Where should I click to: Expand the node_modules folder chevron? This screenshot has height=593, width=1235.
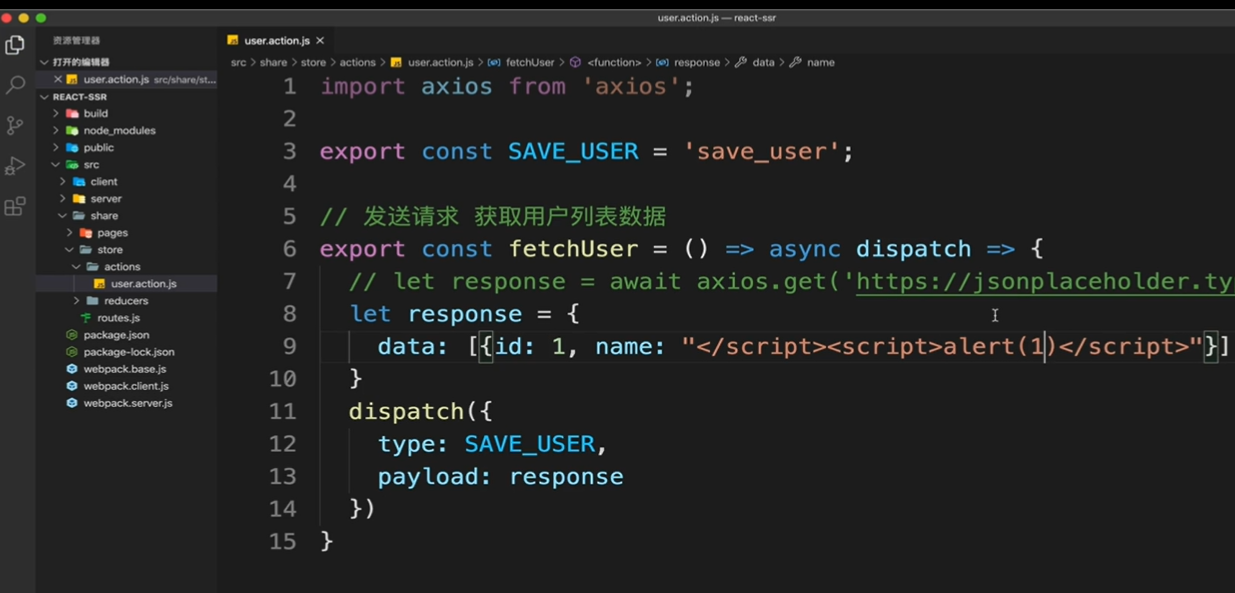pyautogui.click(x=56, y=131)
